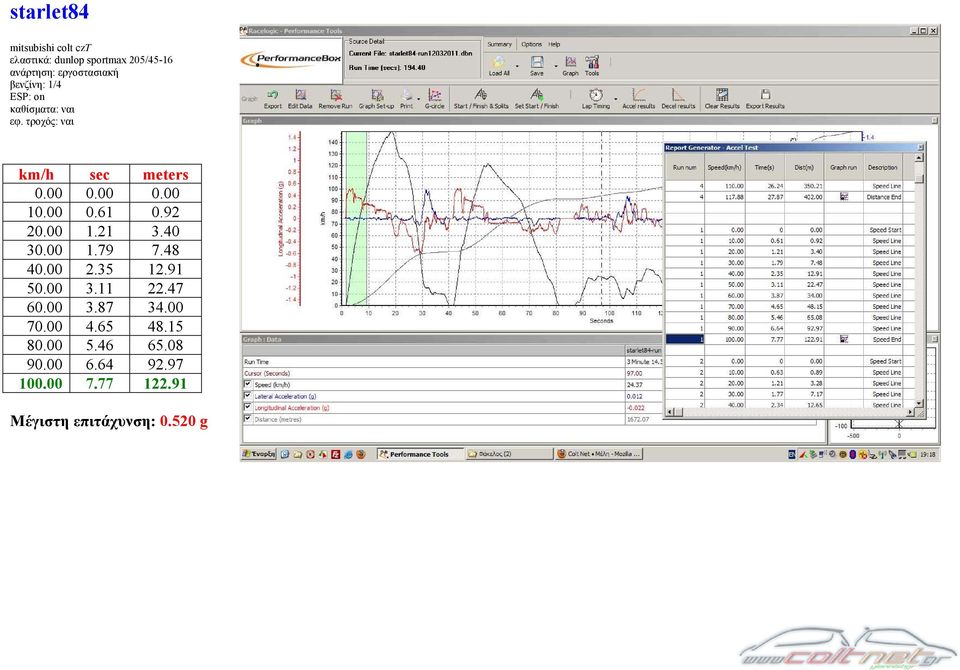The height and width of the screenshot is (670, 960).
Task: Click the Windows Start button
Action: (259, 454)
